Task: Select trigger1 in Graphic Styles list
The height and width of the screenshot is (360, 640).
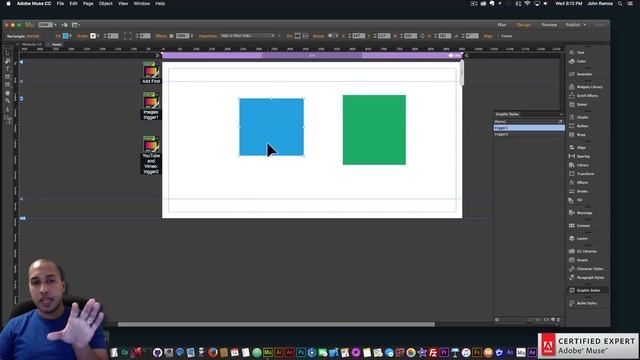Action: 529,128
